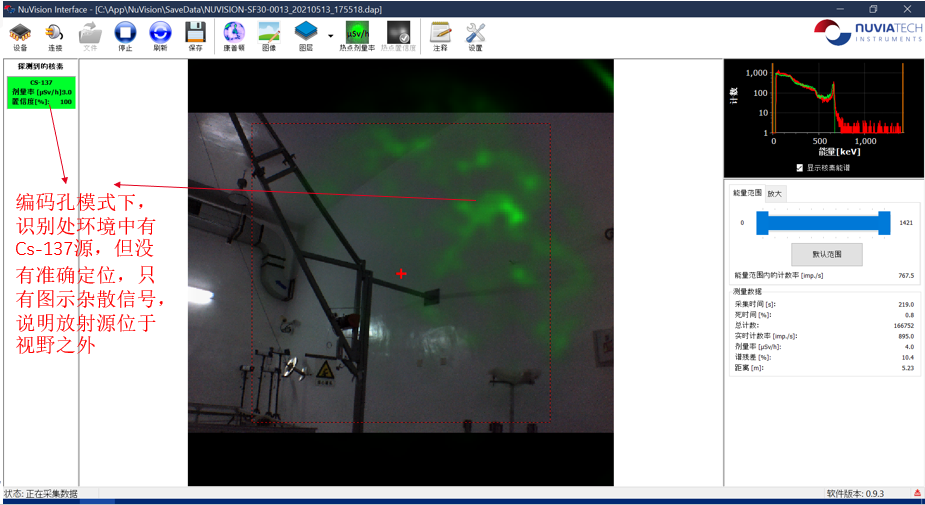Toggle the 热点剂量率 μSv/h icon
The height and width of the screenshot is (505, 925).
[x=358, y=34]
